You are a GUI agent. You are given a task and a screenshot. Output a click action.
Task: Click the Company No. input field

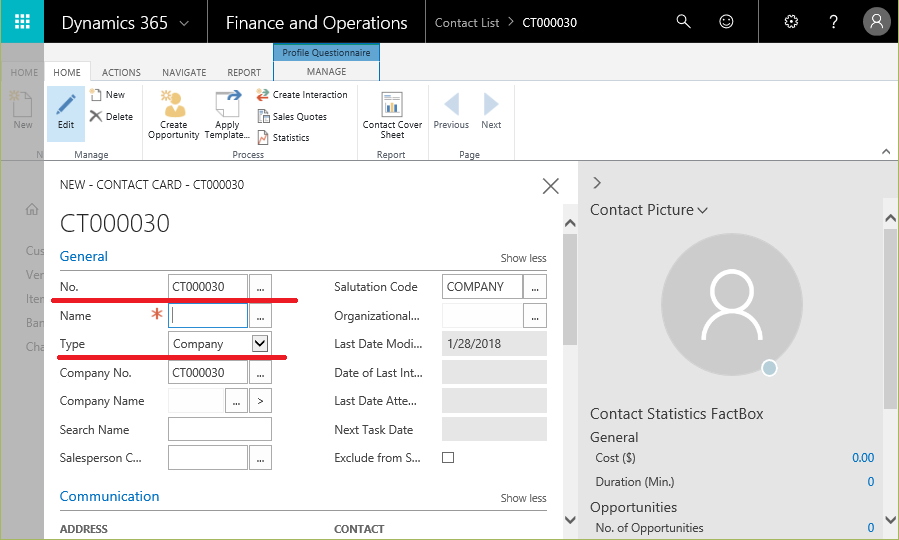(208, 373)
